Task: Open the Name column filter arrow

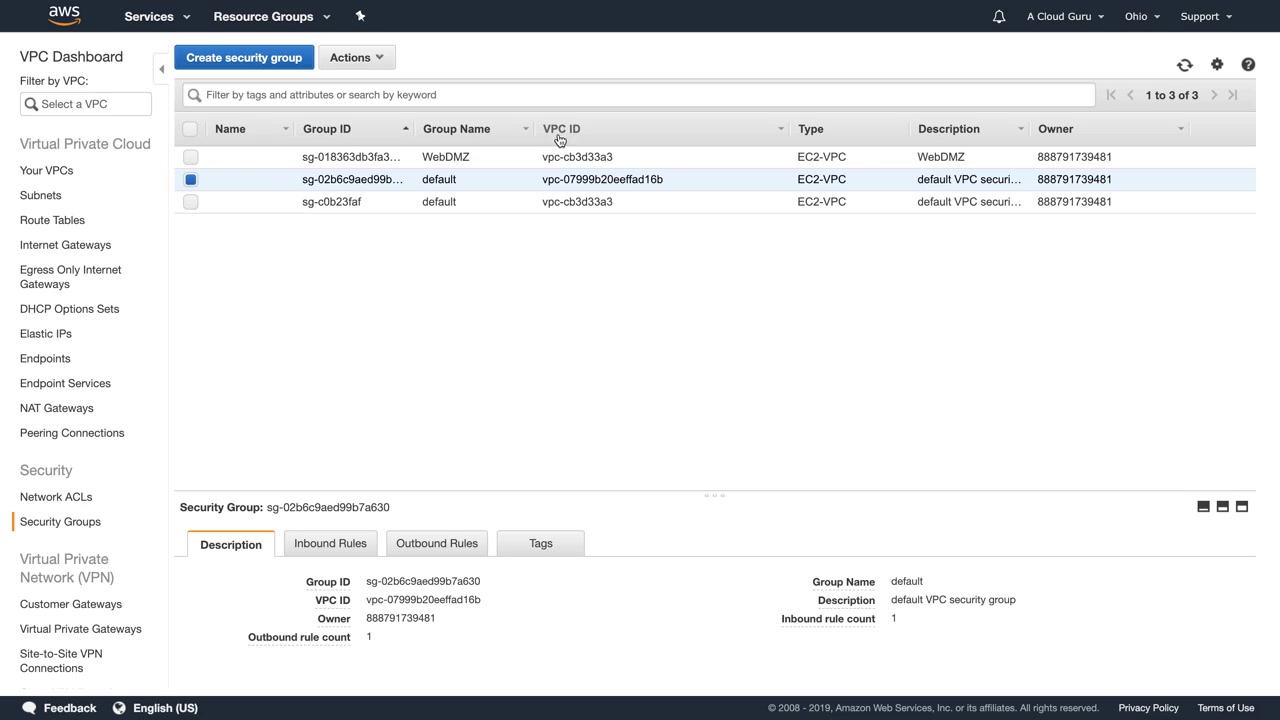Action: (285, 129)
